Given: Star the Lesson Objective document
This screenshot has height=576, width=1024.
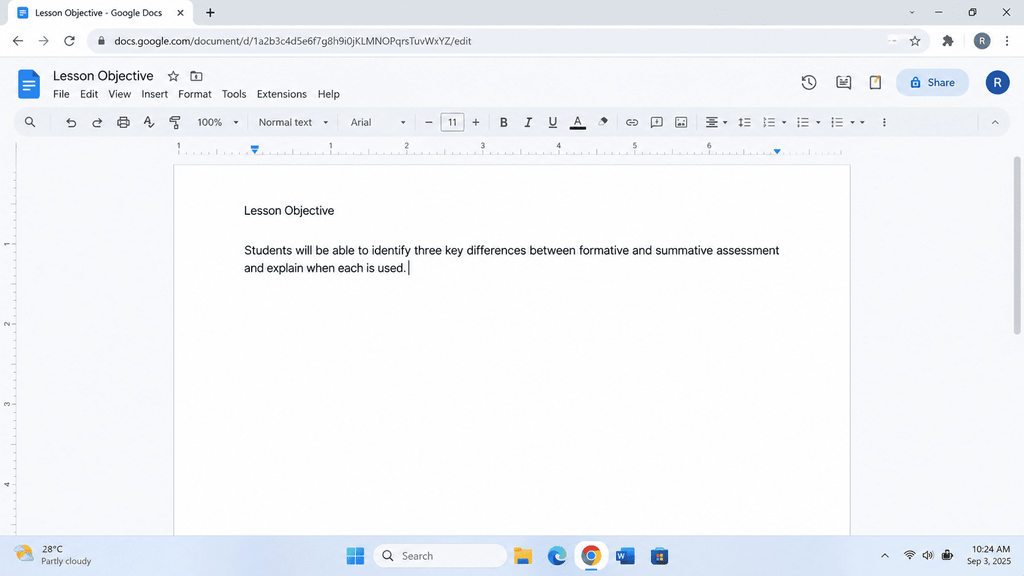Looking at the screenshot, I should pyautogui.click(x=173, y=76).
